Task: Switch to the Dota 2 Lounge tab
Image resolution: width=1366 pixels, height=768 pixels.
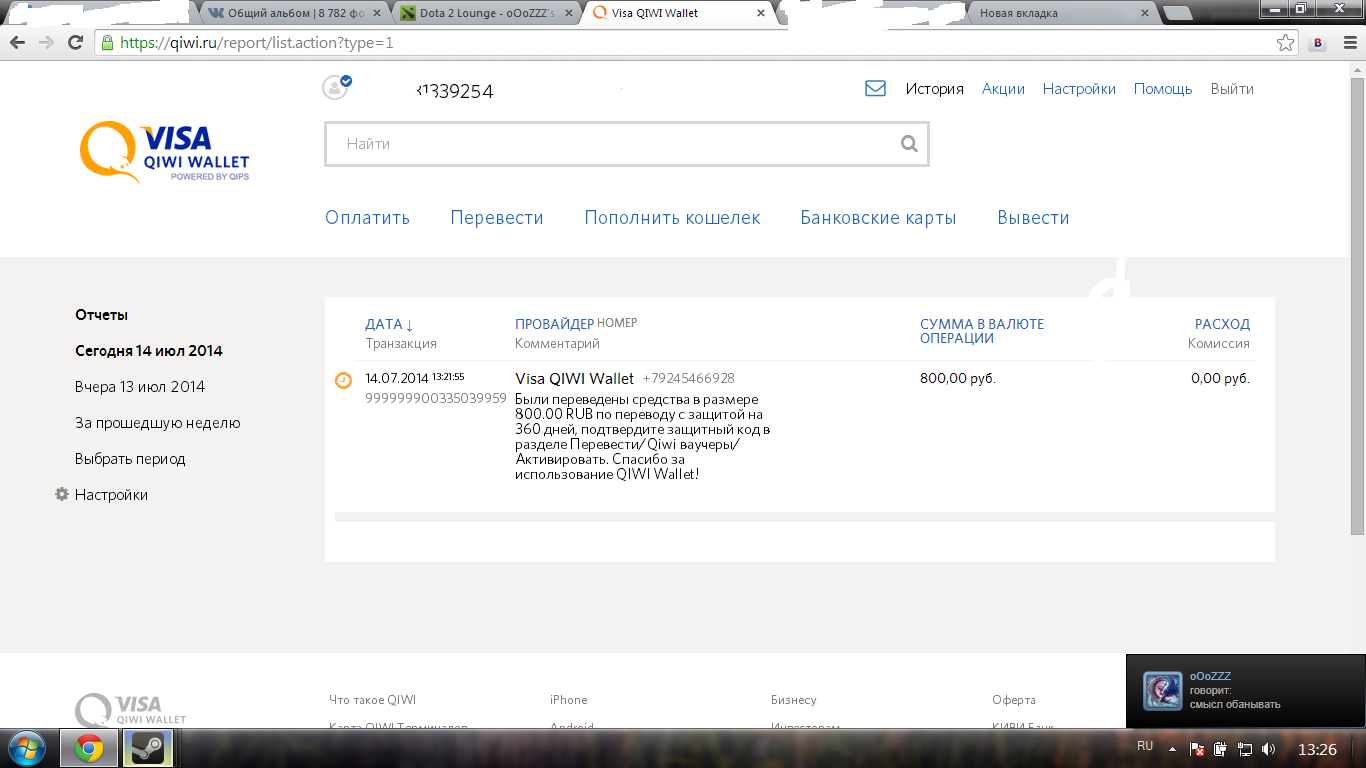Action: [485, 13]
